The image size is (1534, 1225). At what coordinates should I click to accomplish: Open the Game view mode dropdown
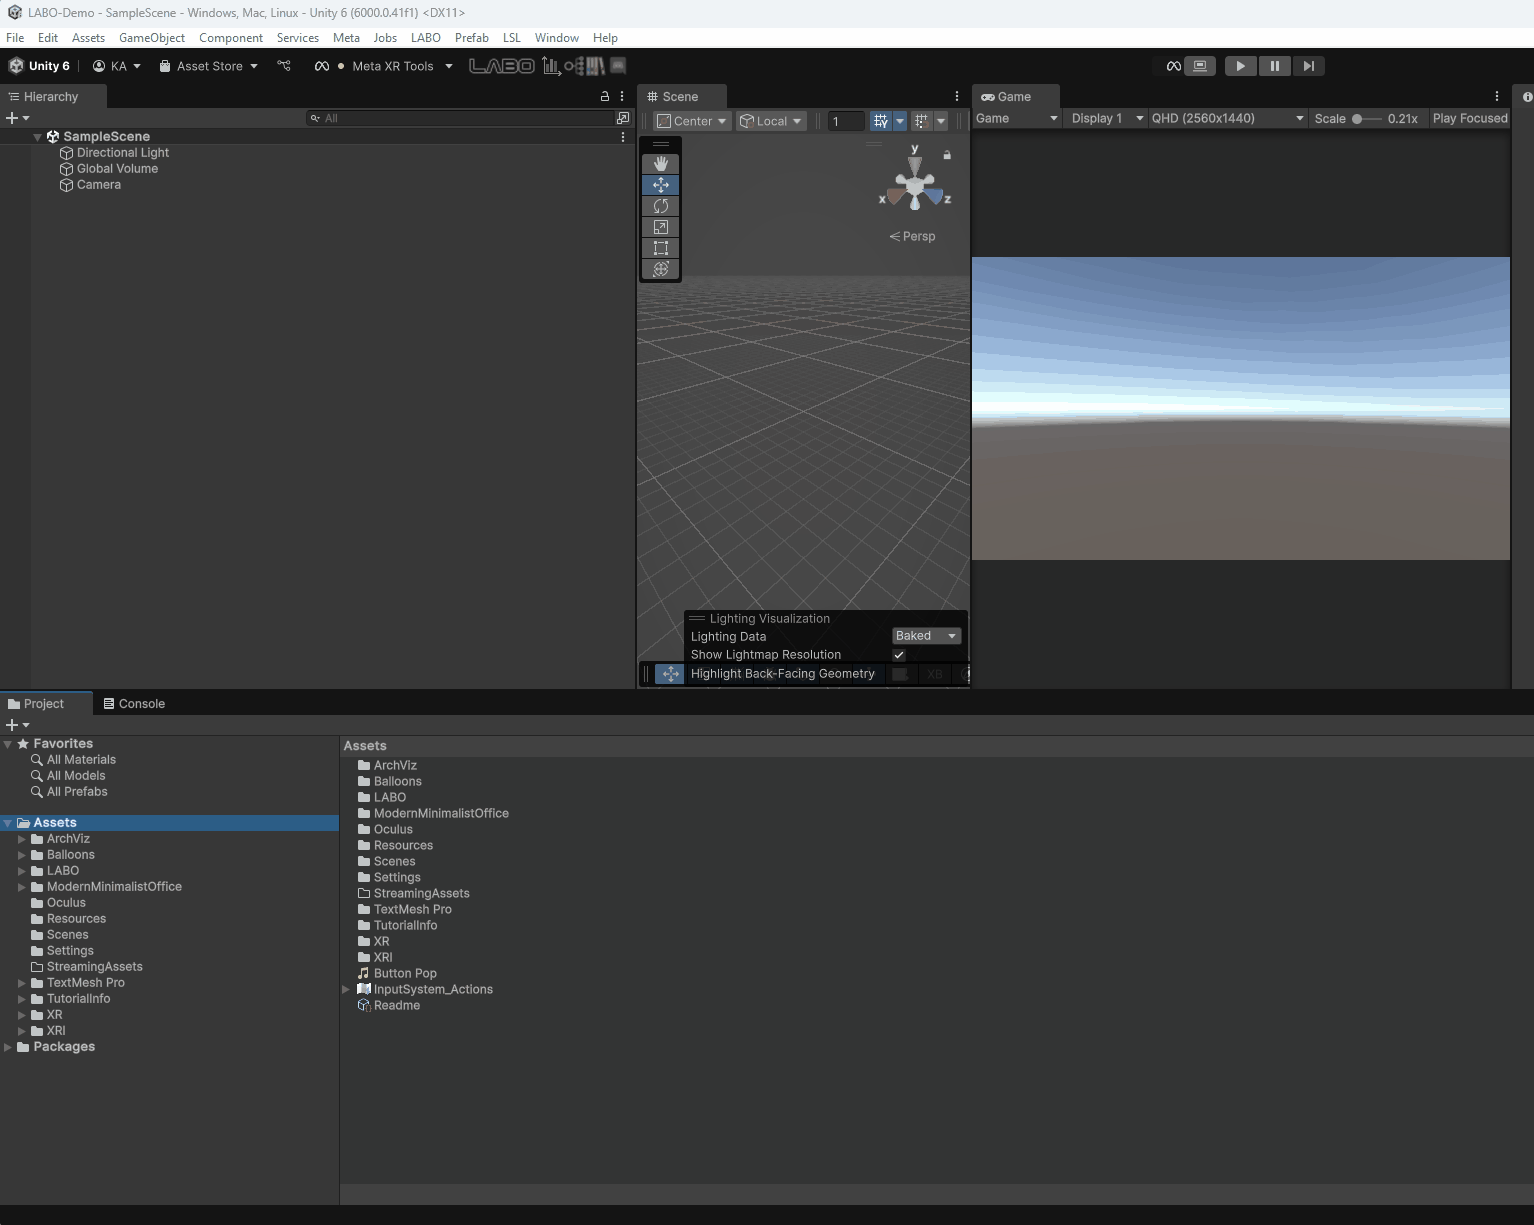click(x=1016, y=118)
